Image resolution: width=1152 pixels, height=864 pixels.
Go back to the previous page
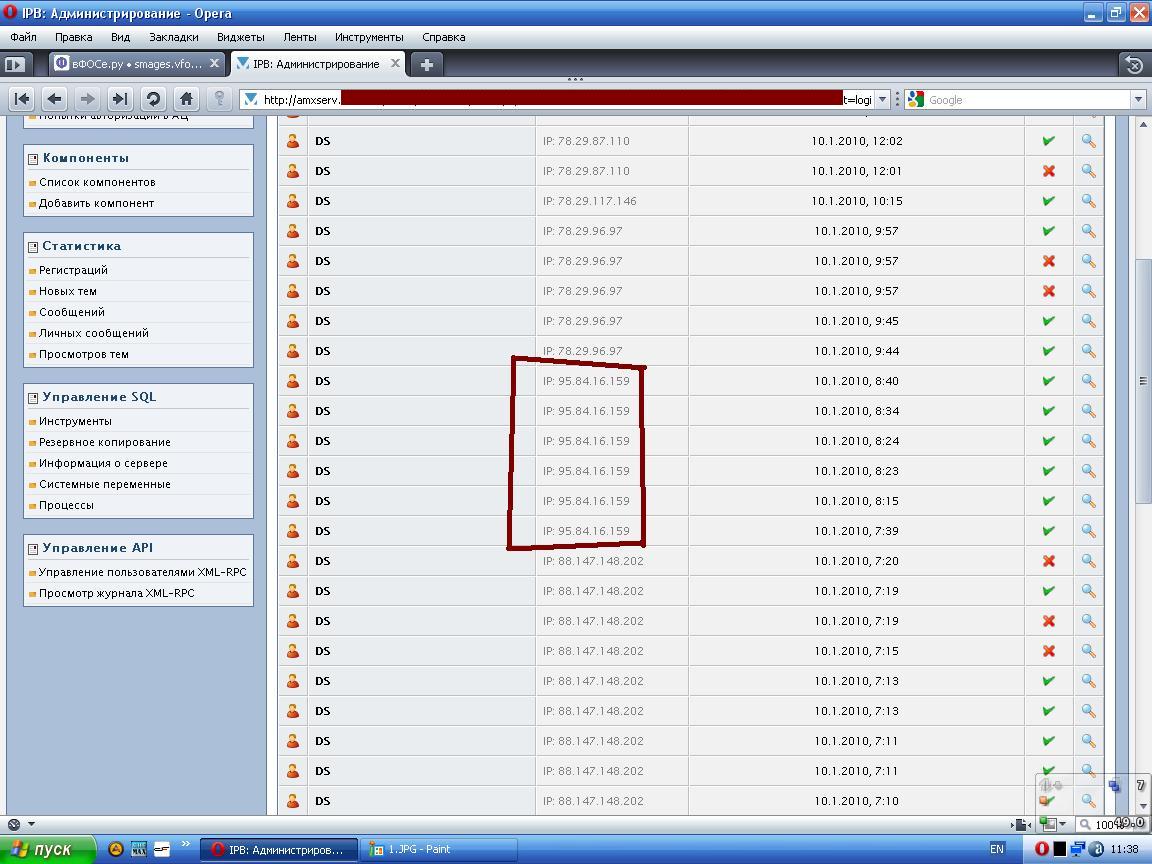coord(55,99)
